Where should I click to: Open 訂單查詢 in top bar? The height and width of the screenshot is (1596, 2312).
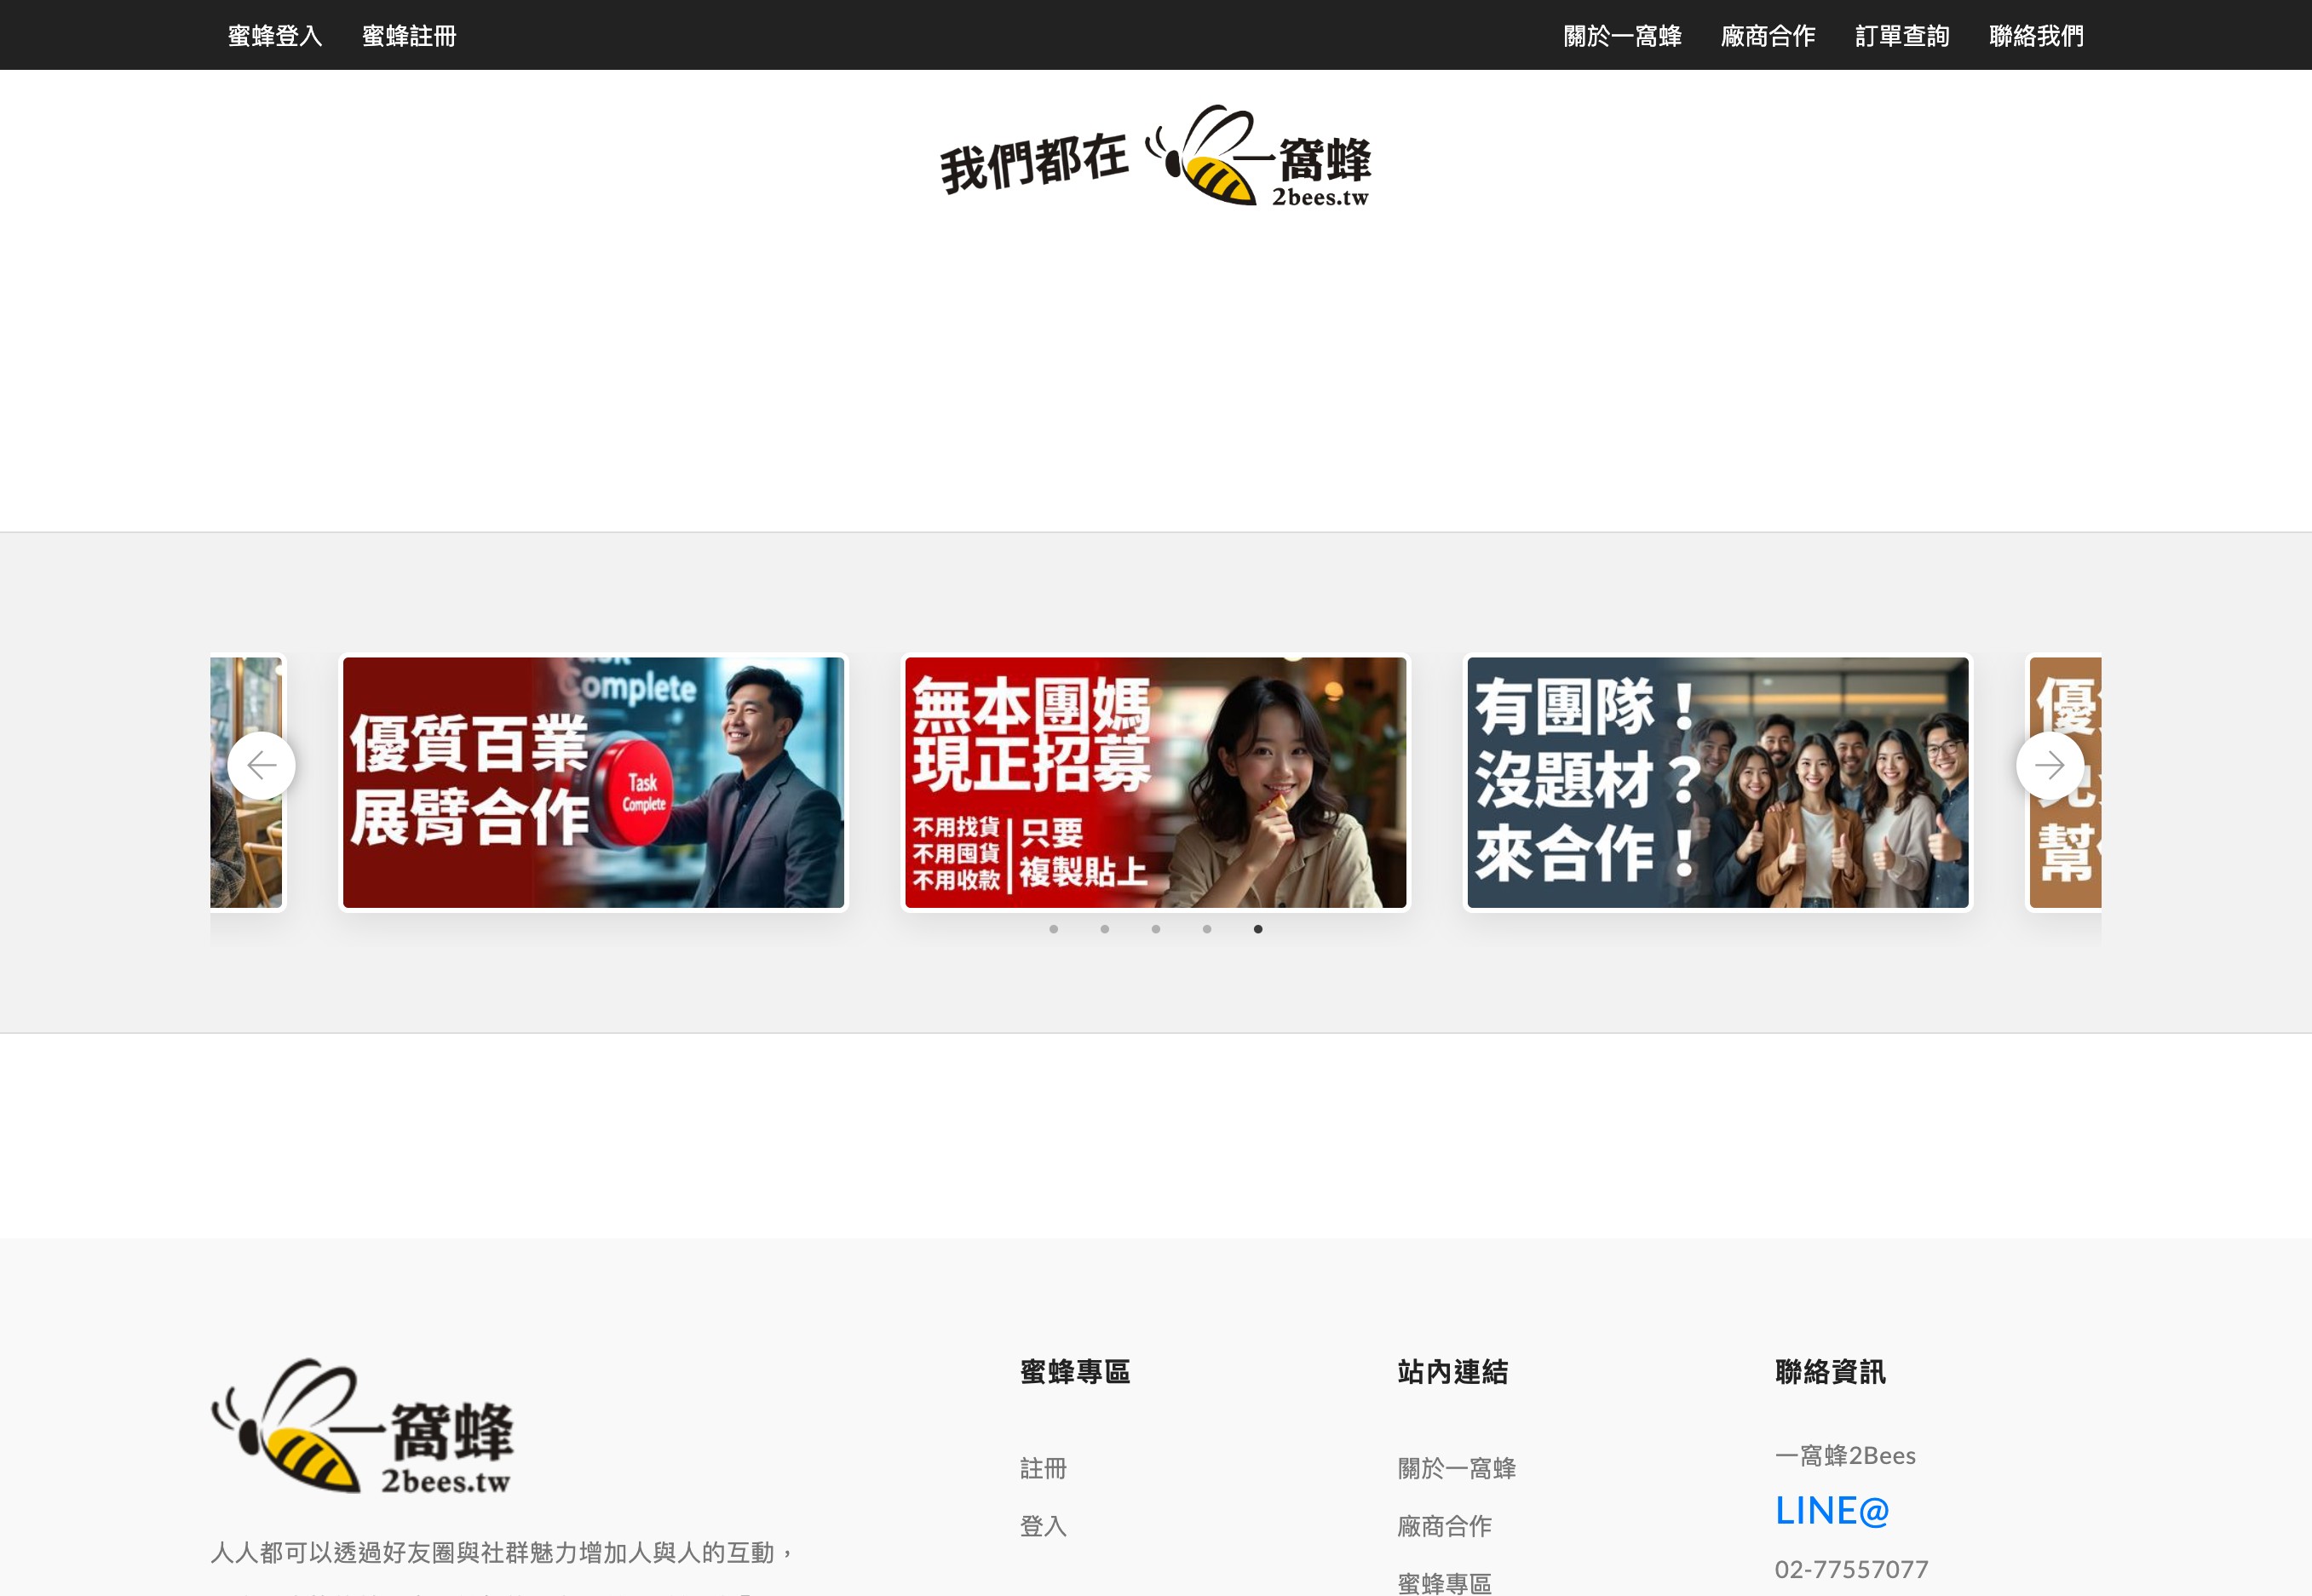(1901, 36)
